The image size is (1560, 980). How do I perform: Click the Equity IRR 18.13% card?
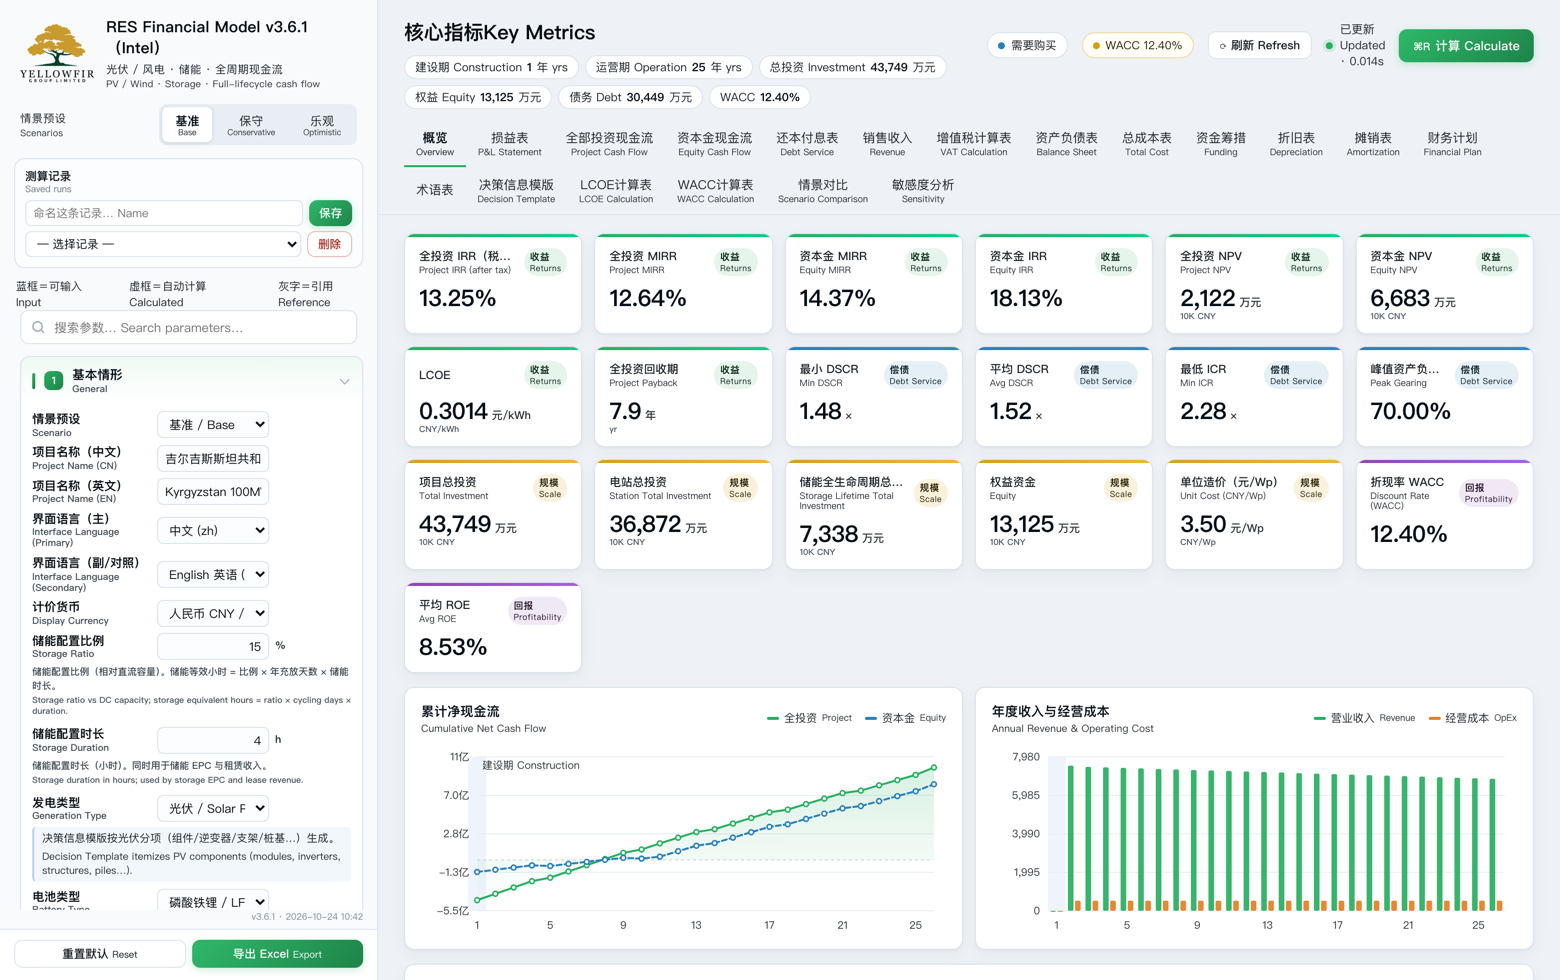[x=1063, y=284]
